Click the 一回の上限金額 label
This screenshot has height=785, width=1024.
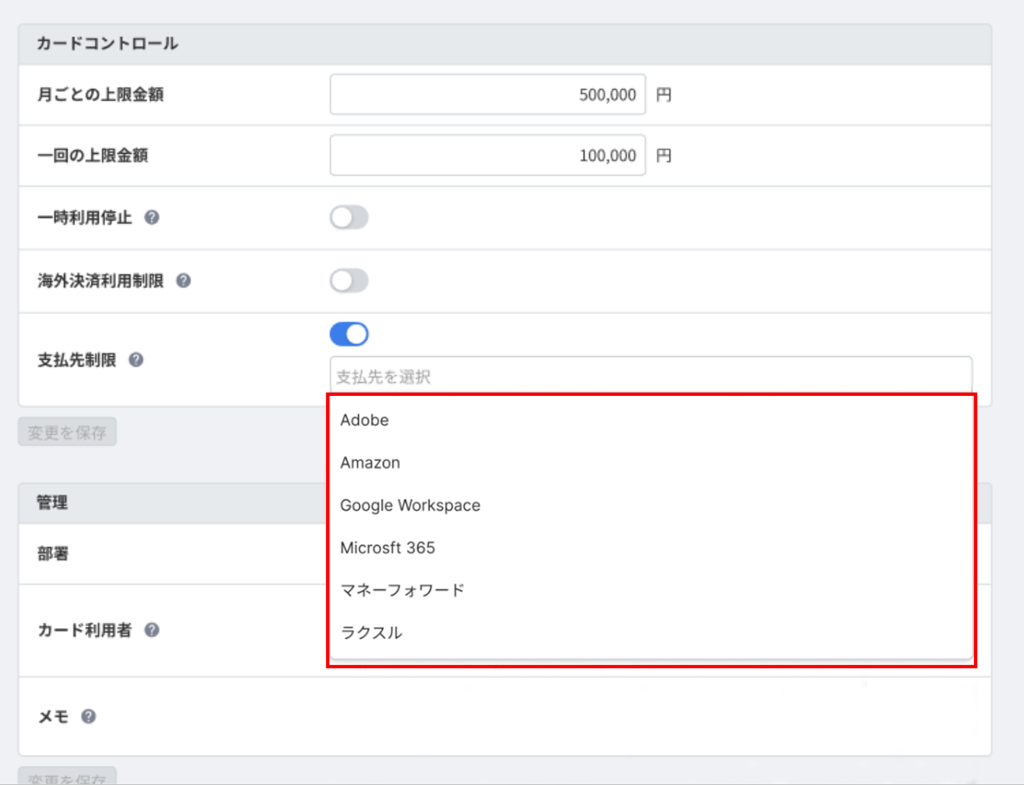pos(93,155)
